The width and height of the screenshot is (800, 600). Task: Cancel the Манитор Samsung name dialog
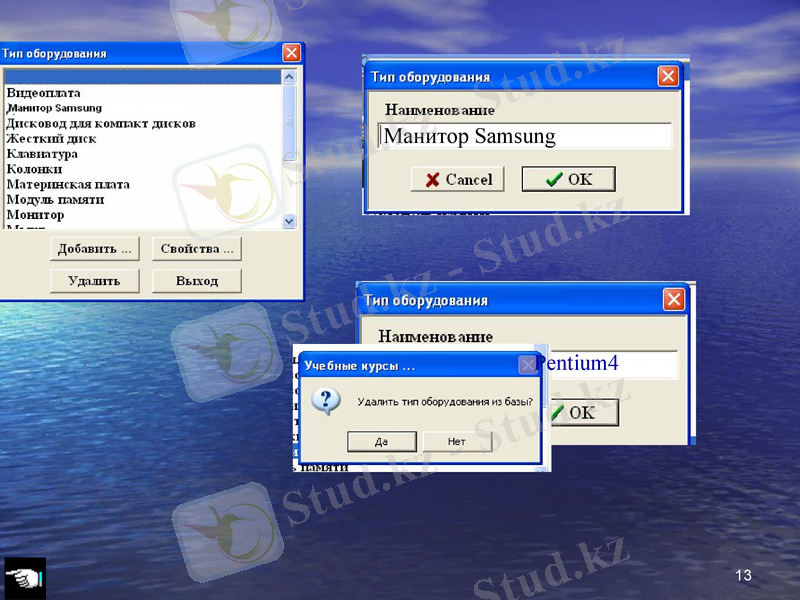click(458, 180)
